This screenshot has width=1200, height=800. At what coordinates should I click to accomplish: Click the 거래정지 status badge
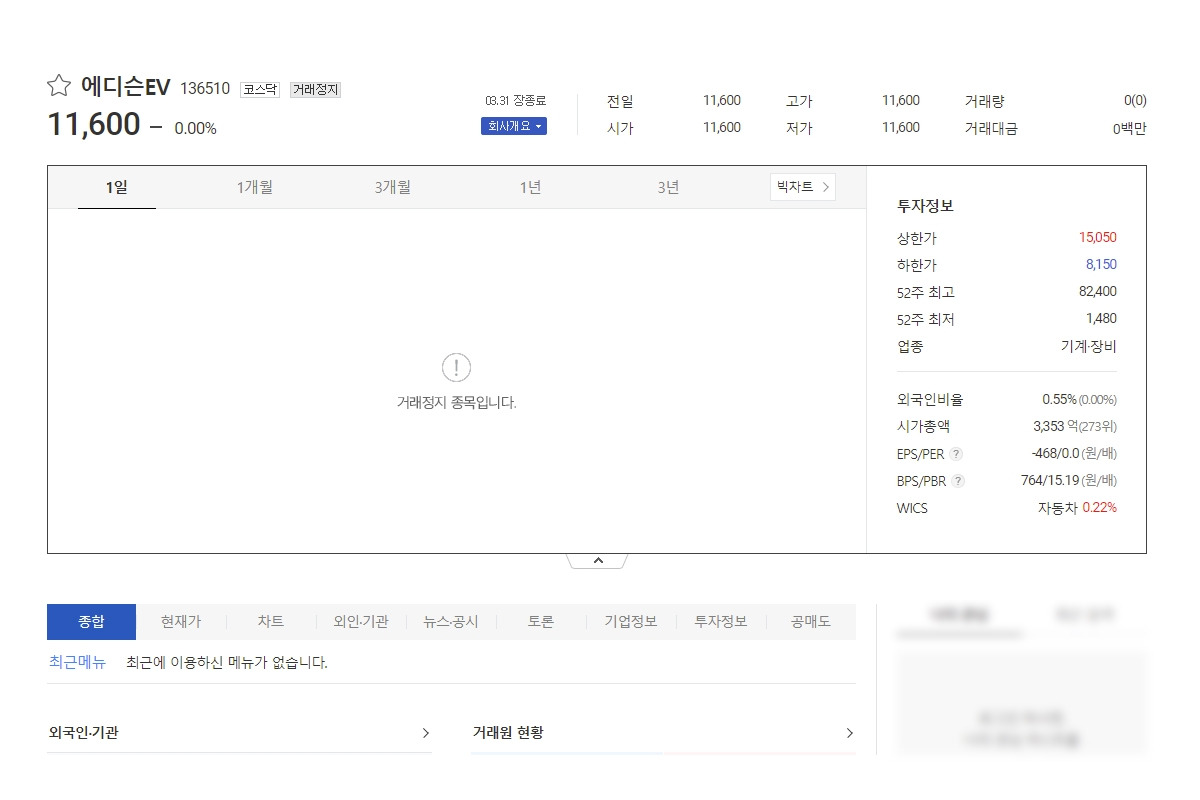pyautogui.click(x=316, y=89)
